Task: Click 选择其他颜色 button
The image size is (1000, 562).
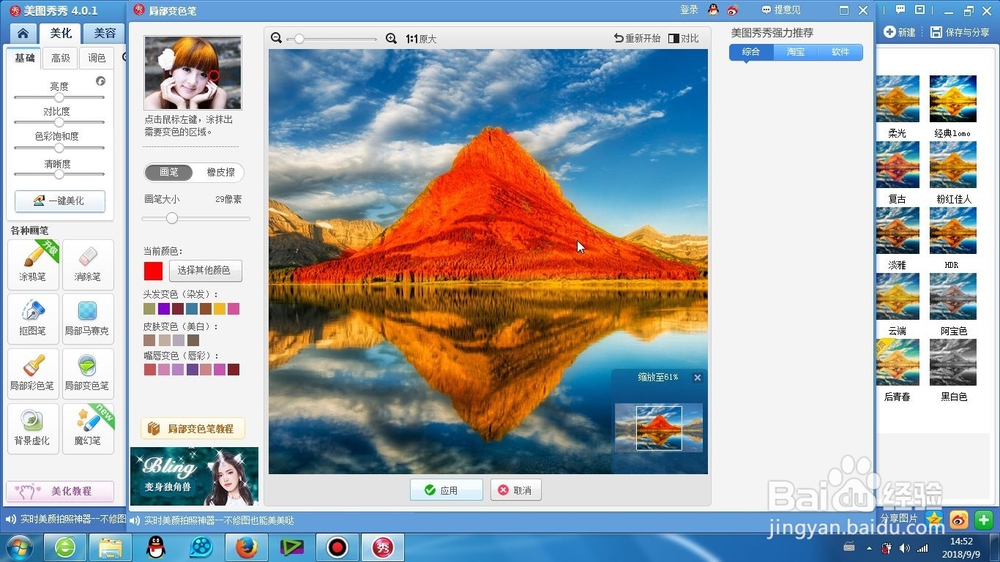Action: pyautogui.click(x=205, y=270)
